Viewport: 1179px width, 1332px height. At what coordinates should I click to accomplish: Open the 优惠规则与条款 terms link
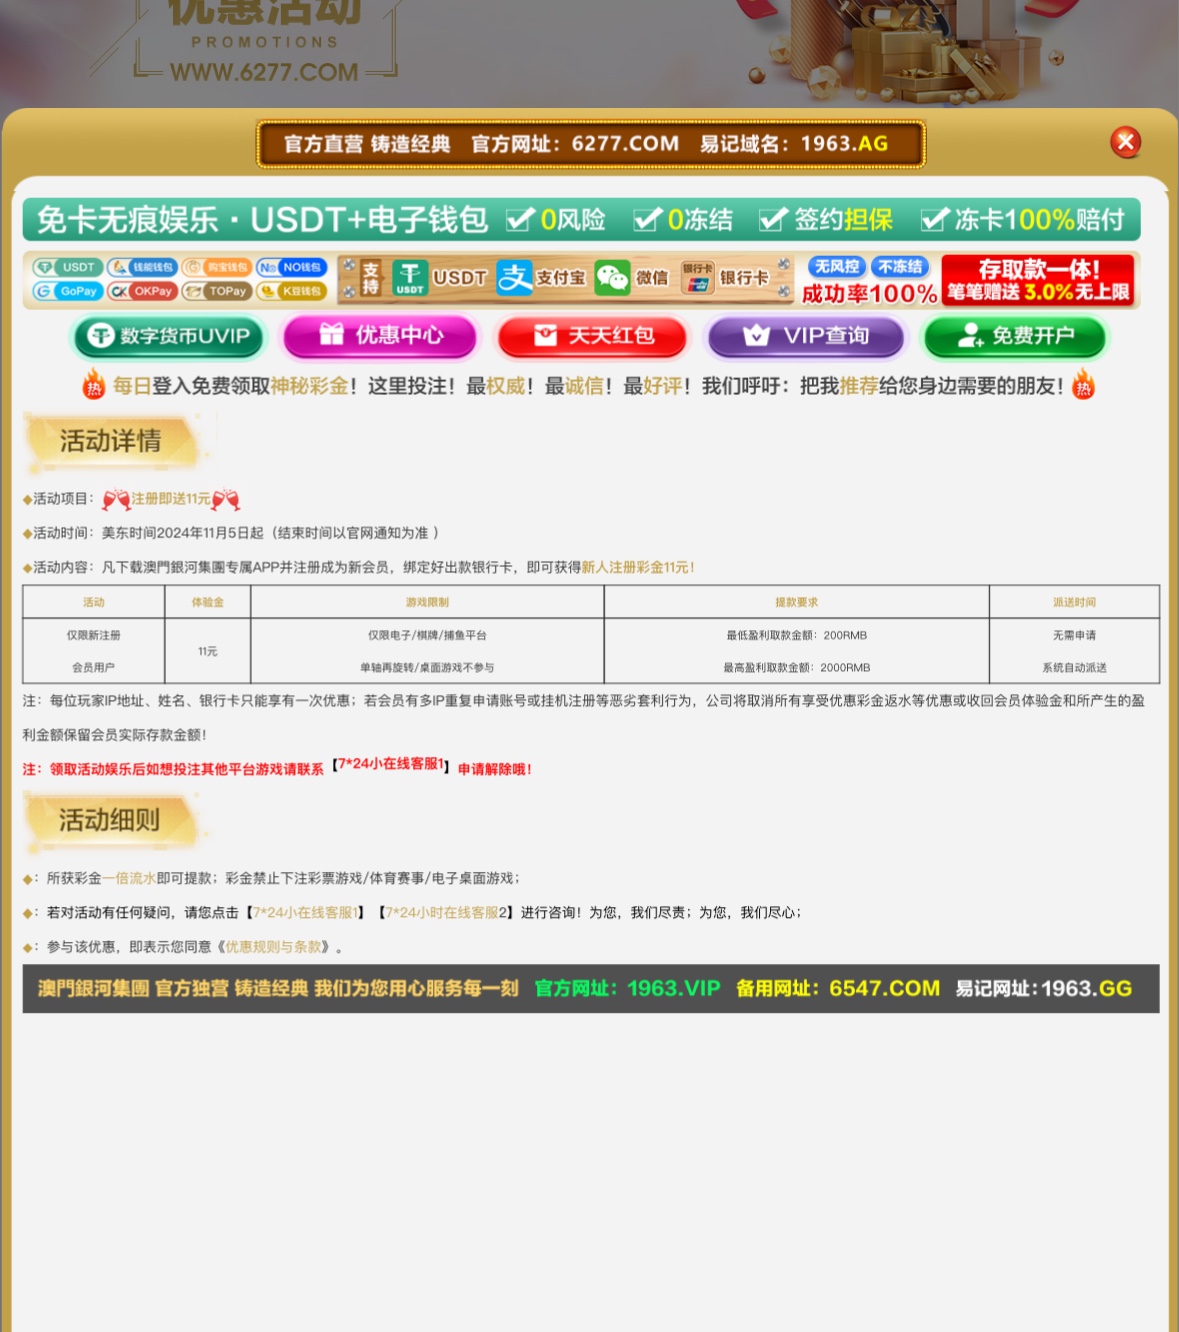point(273,946)
